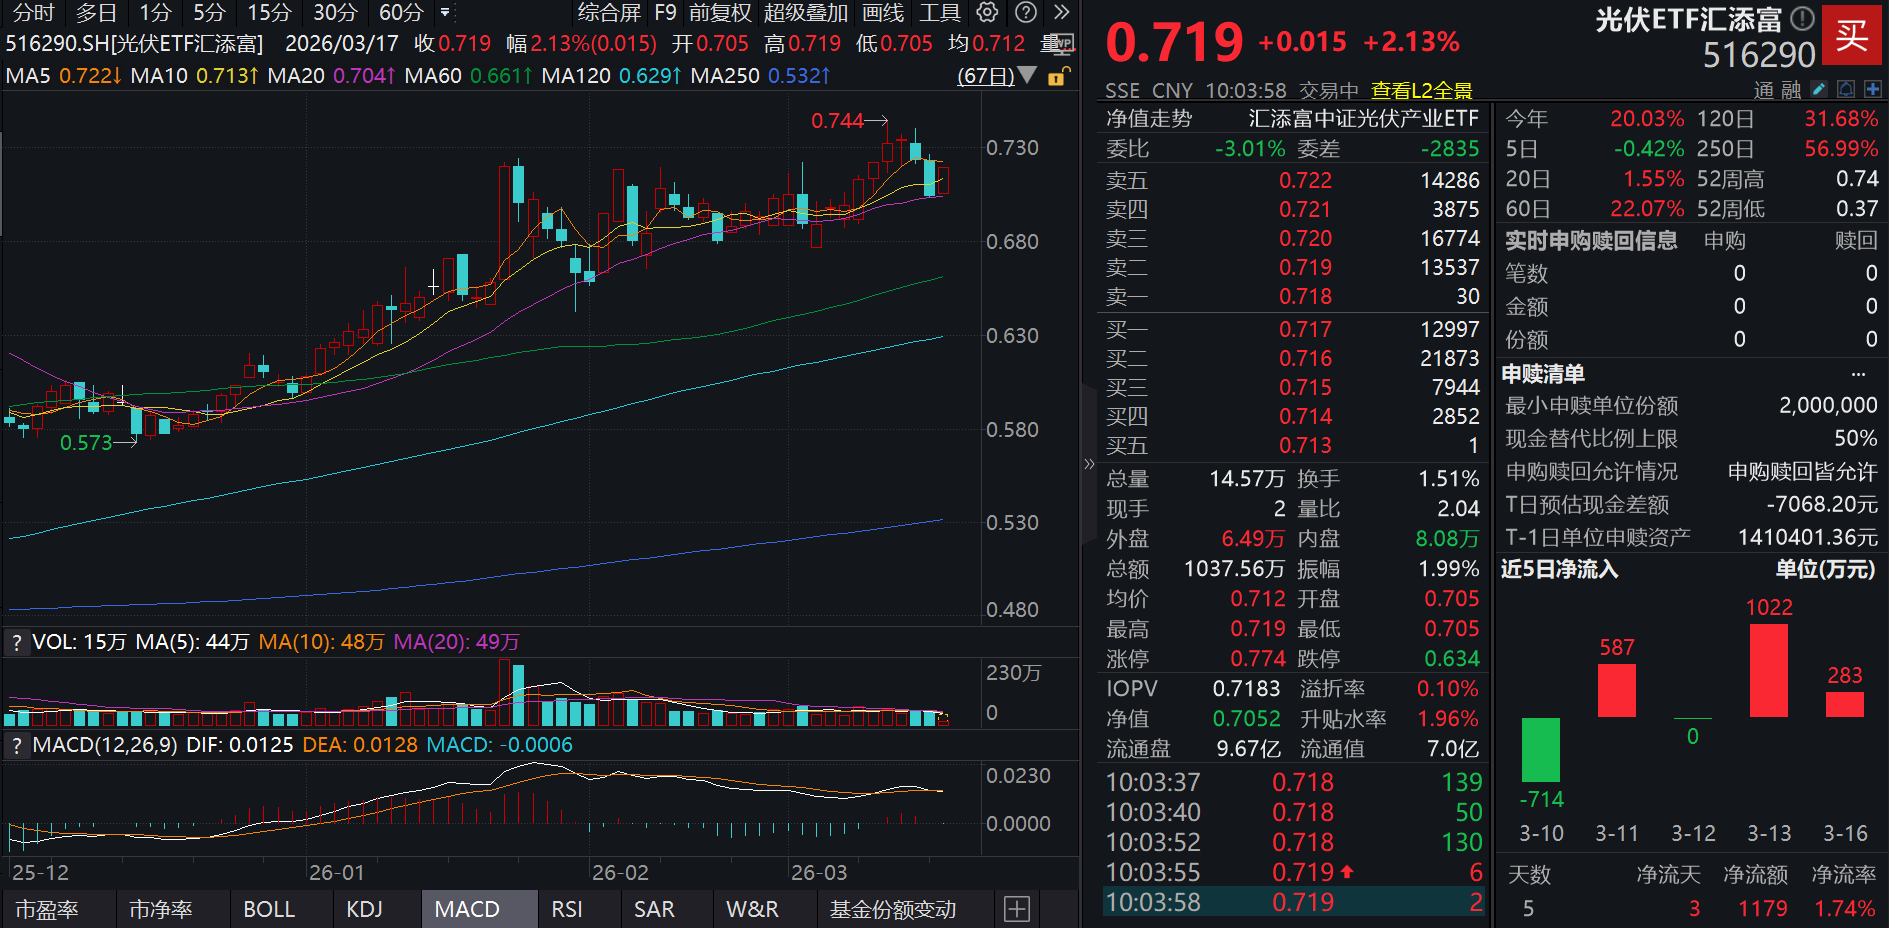Image resolution: width=1889 pixels, height=928 pixels.
Task: Click the double-arrow overflow icon in toolbar
Action: click(1061, 13)
